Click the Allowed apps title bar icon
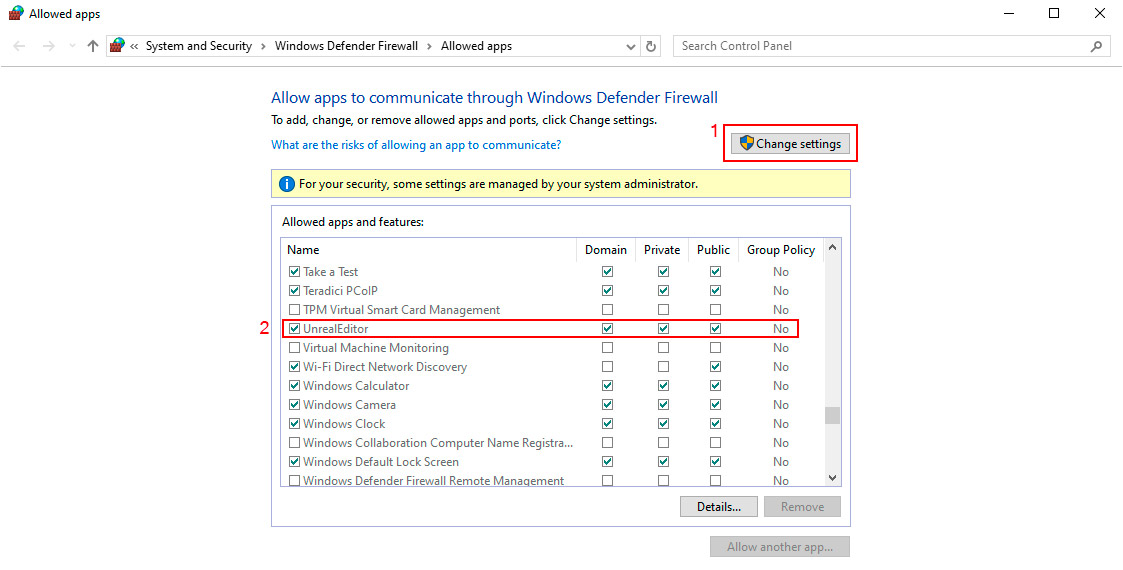 coord(15,14)
